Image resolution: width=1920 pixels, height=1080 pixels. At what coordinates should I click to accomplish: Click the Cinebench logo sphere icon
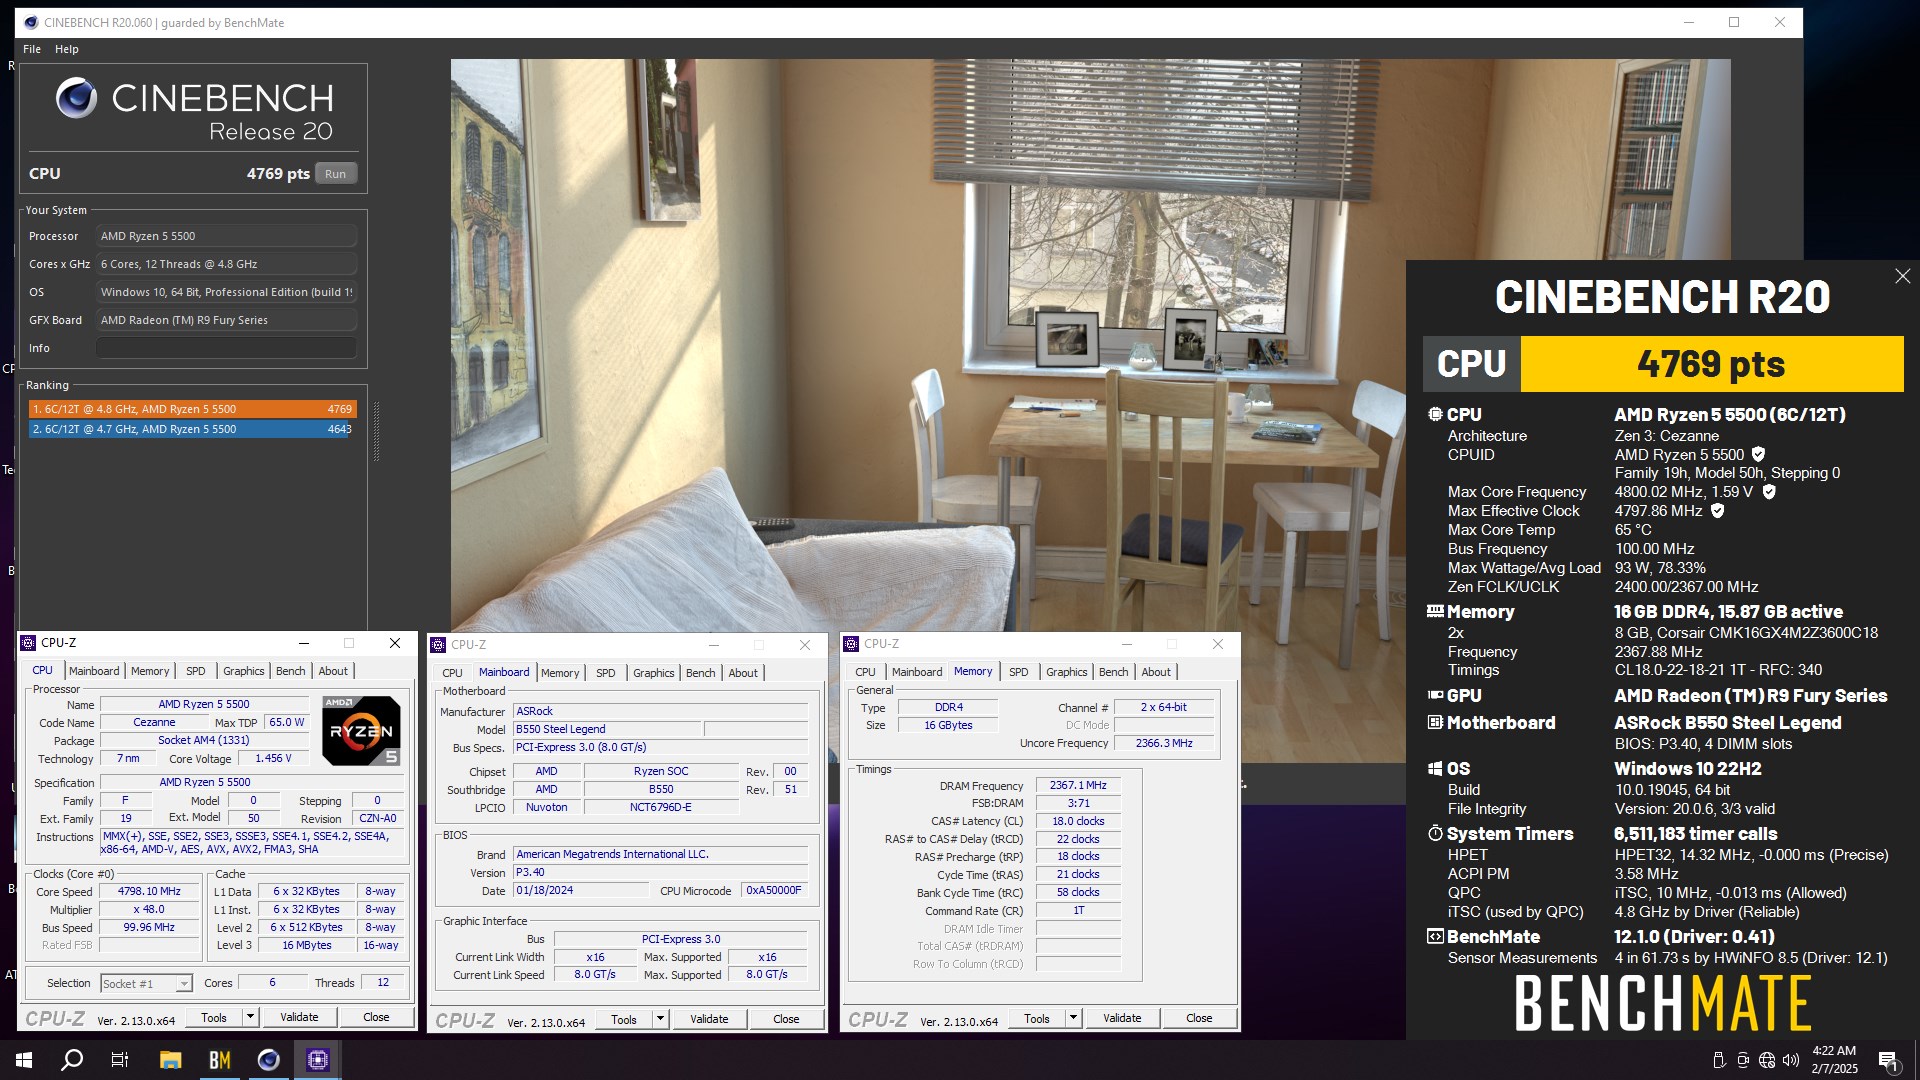[76, 98]
